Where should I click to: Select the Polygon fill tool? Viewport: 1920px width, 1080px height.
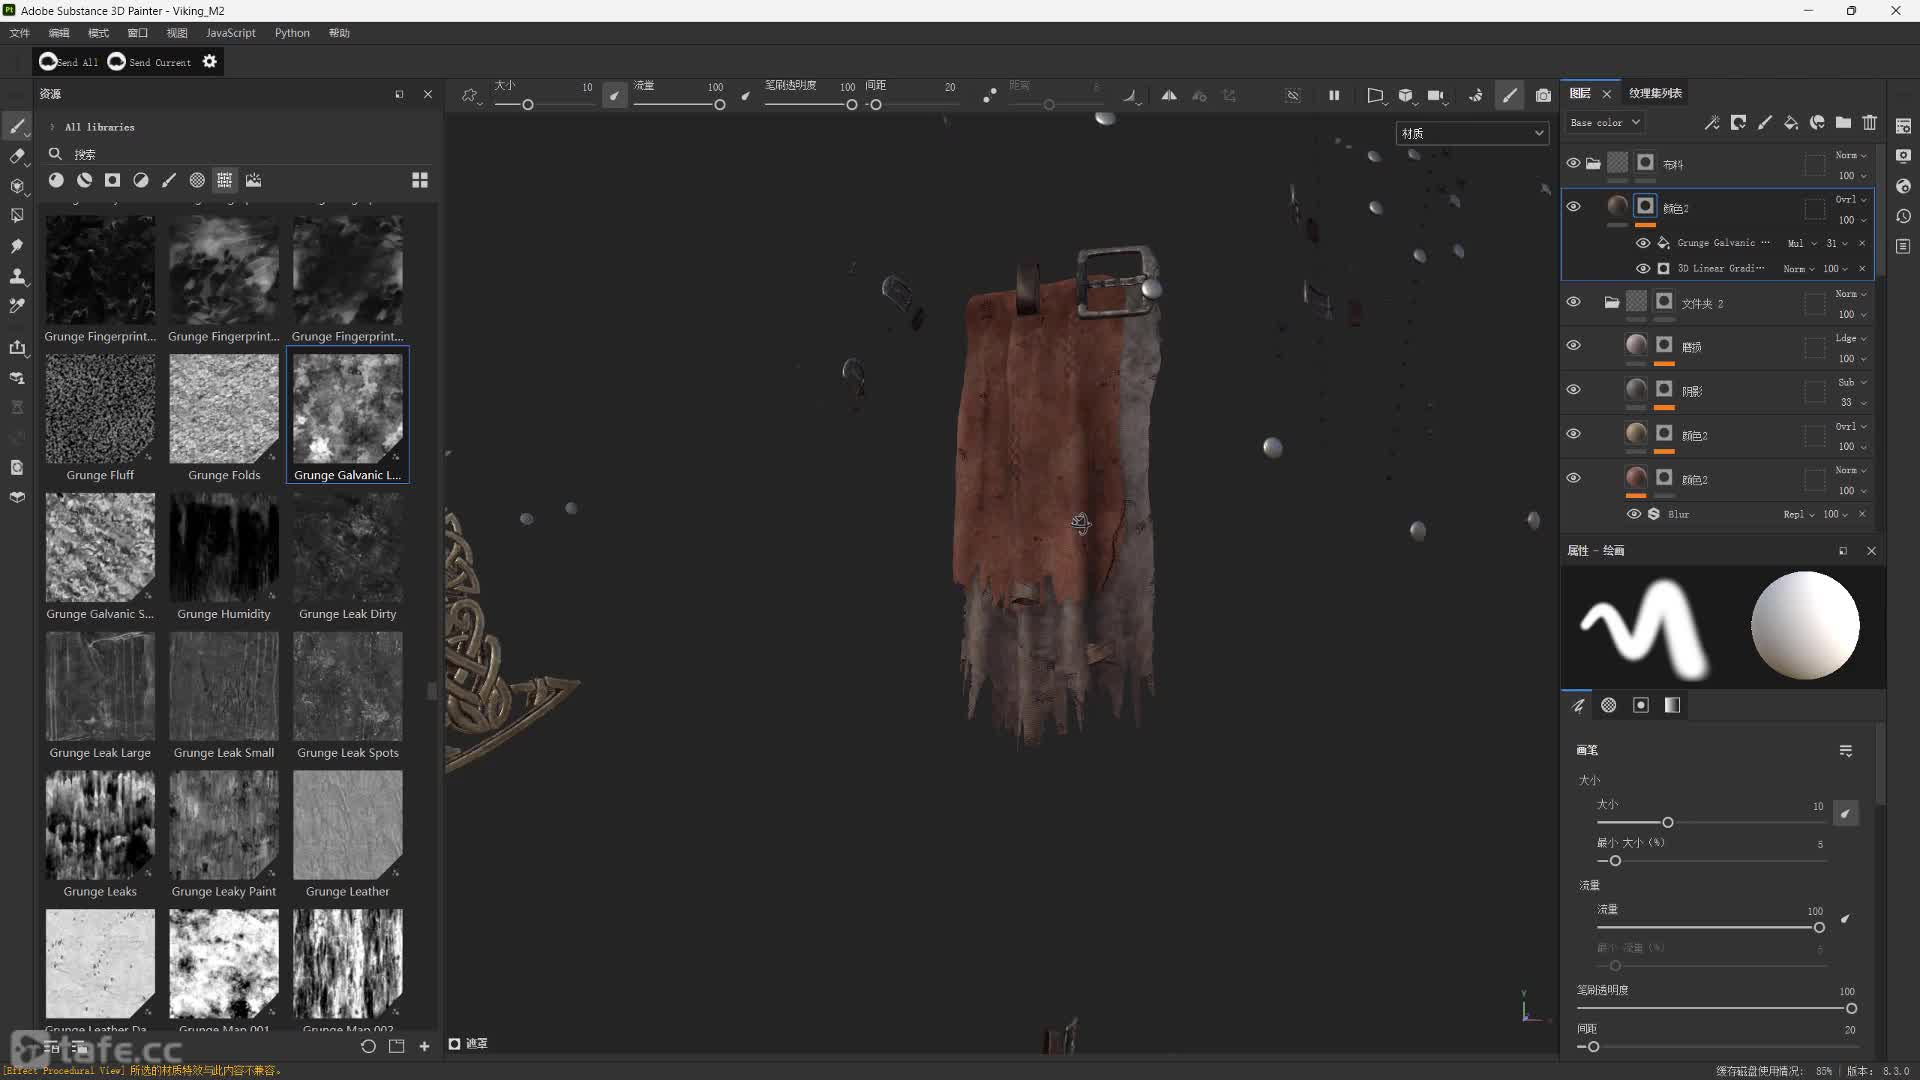coord(17,216)
